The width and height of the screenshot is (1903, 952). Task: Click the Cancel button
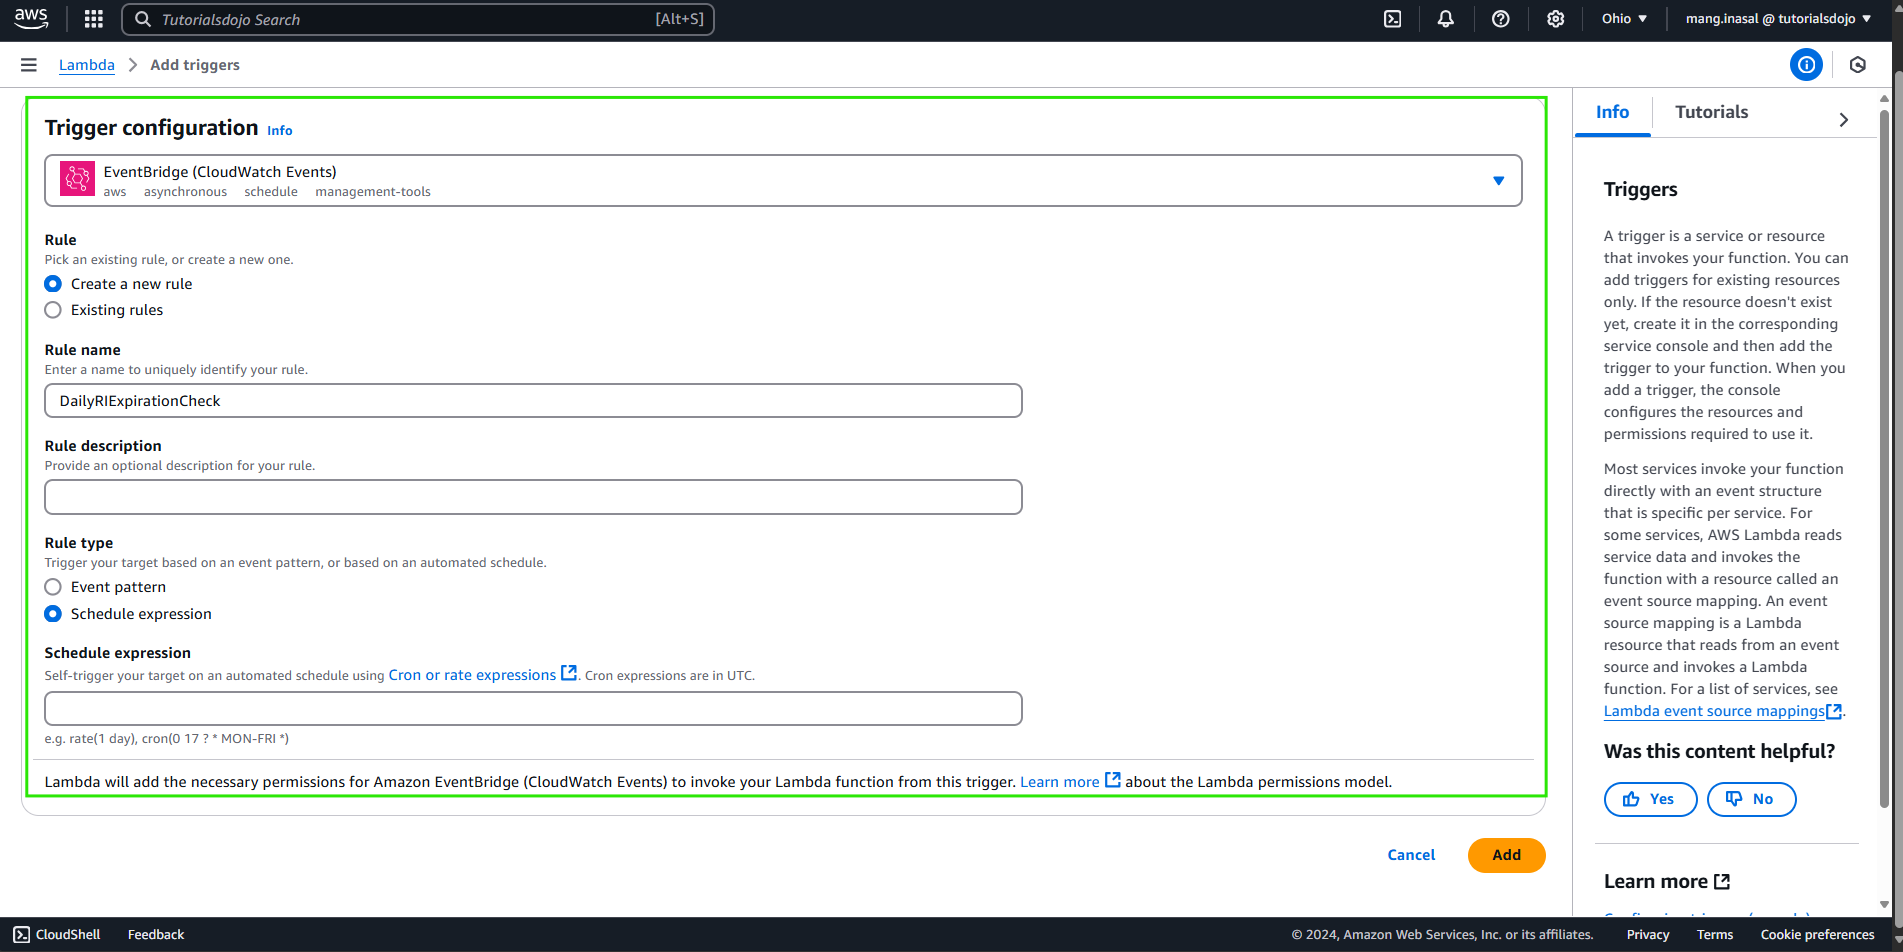pos(1411,855)
